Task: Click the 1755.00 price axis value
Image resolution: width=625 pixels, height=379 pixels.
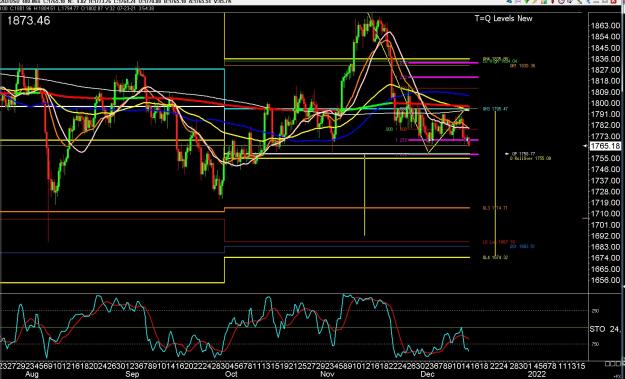Action: [605, 158]
